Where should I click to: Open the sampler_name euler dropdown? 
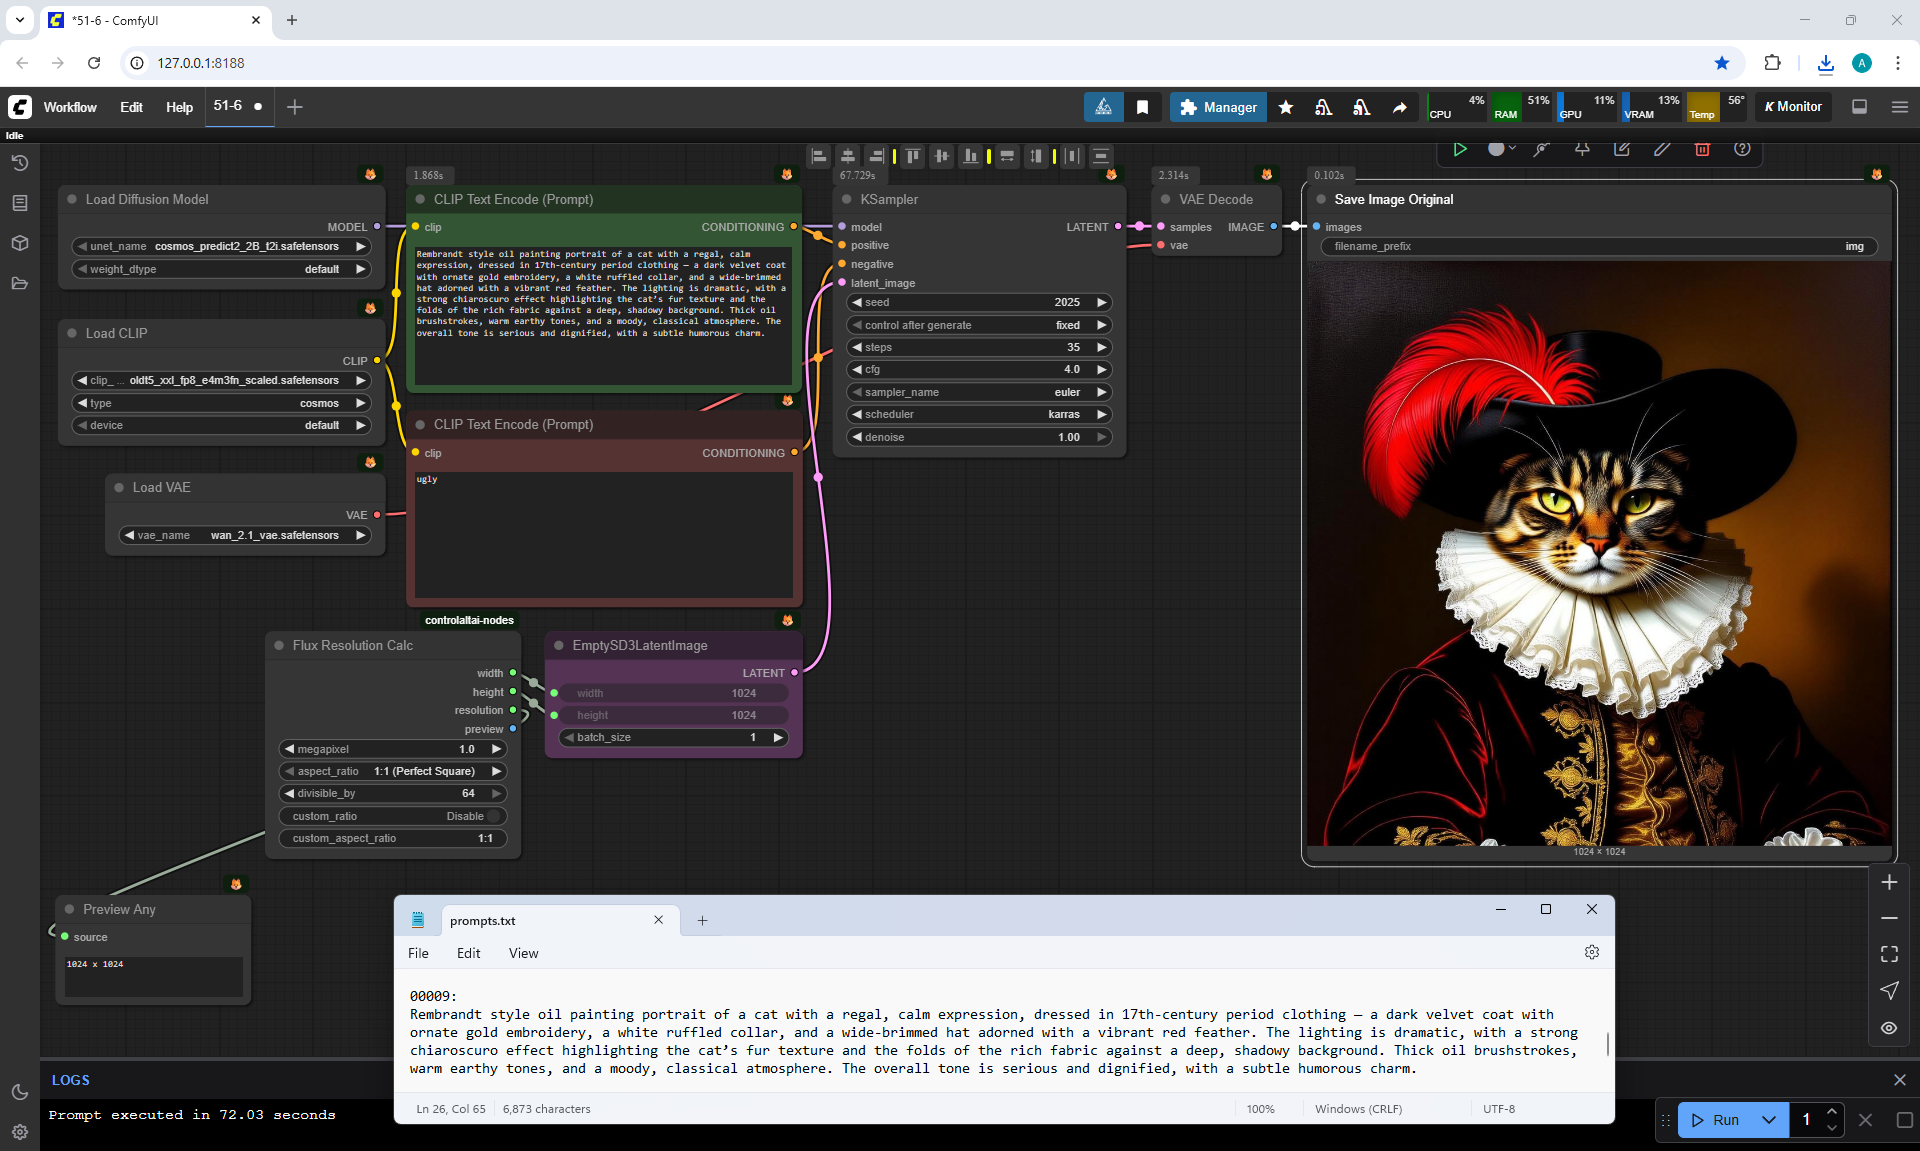pos(978,392)
